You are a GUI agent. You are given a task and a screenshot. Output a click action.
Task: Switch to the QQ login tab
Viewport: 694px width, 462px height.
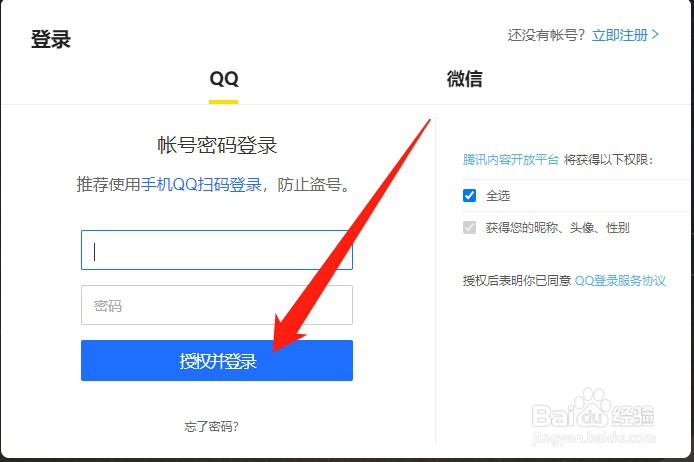[x=224, y=79]
